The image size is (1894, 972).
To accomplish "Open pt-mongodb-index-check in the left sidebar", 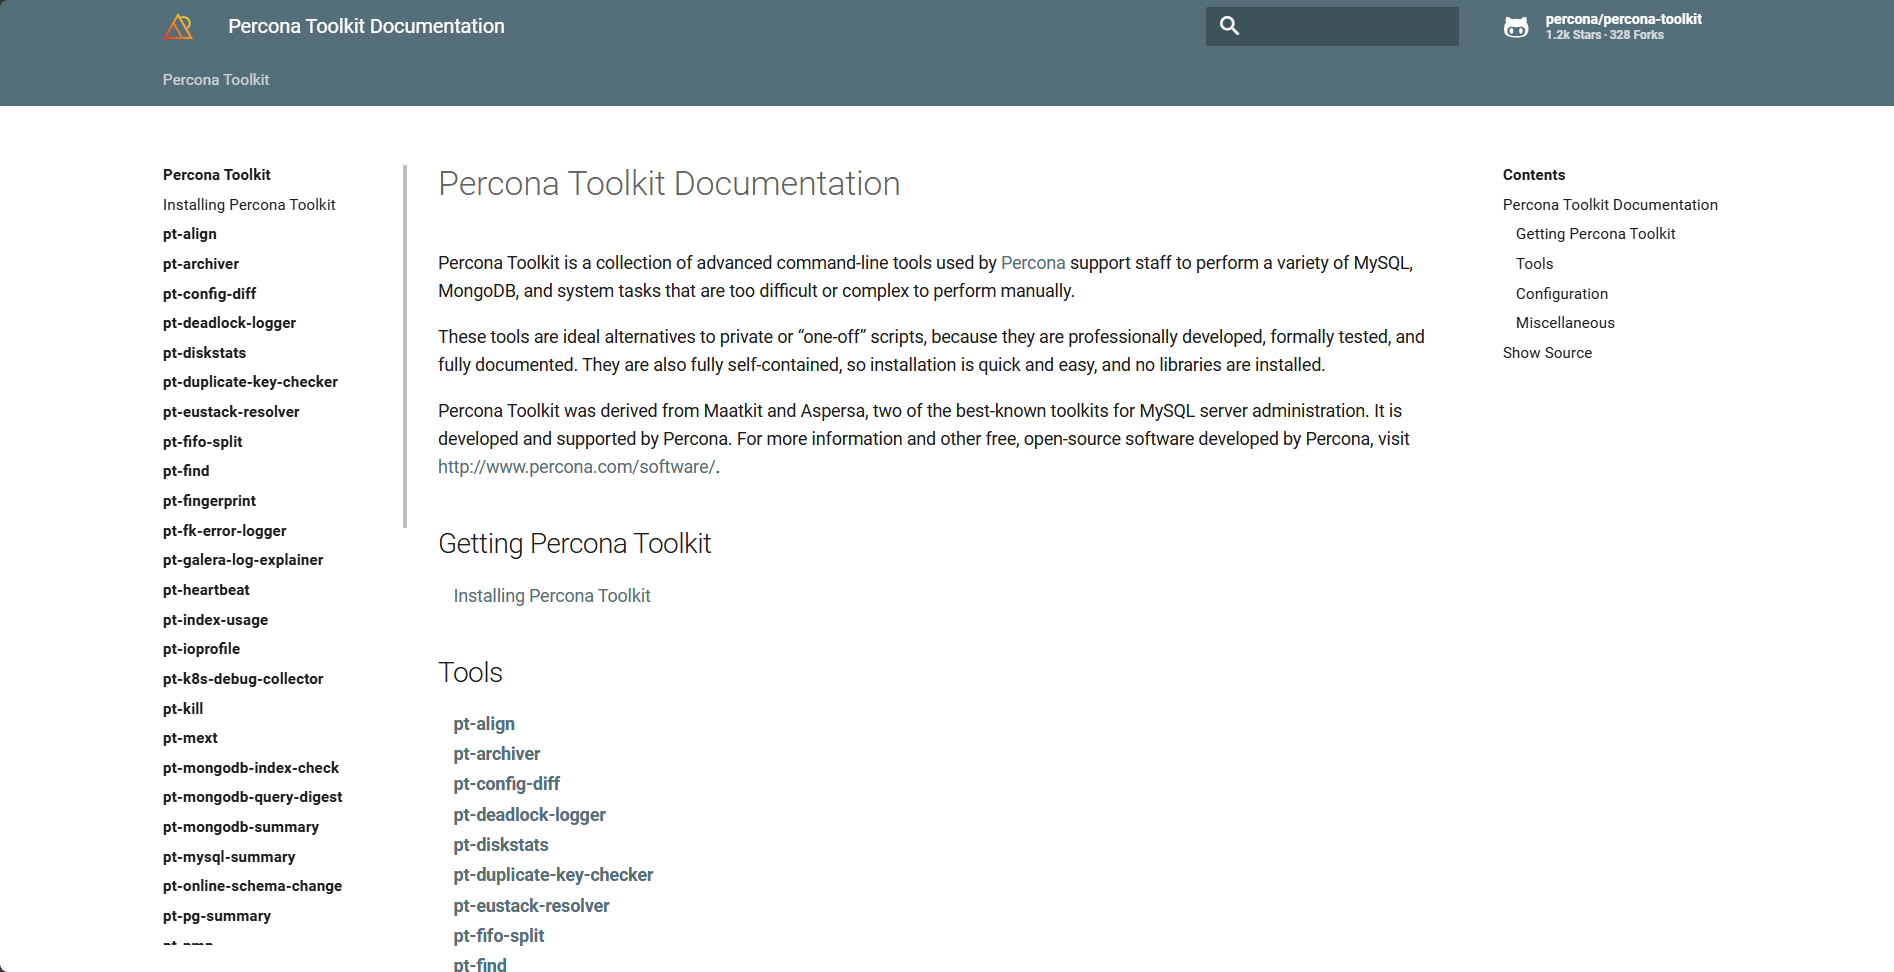I will pyautogui.click(x=251, y=768).
